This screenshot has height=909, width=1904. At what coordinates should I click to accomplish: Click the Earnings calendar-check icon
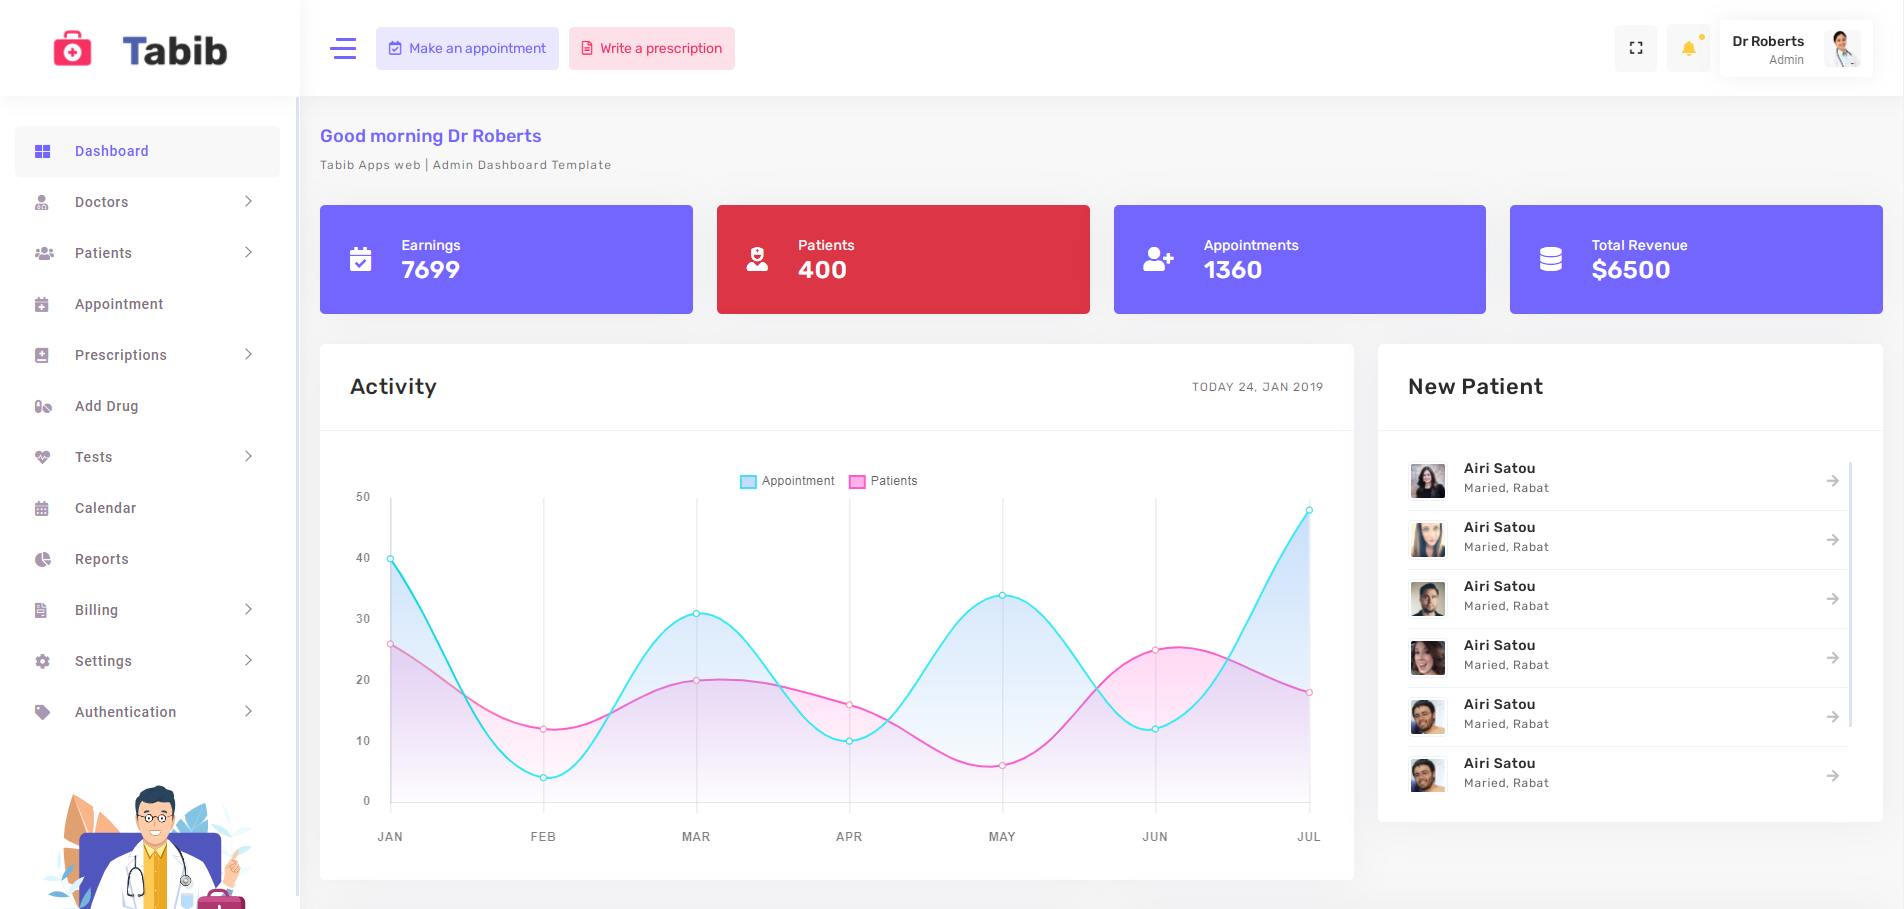361,259
